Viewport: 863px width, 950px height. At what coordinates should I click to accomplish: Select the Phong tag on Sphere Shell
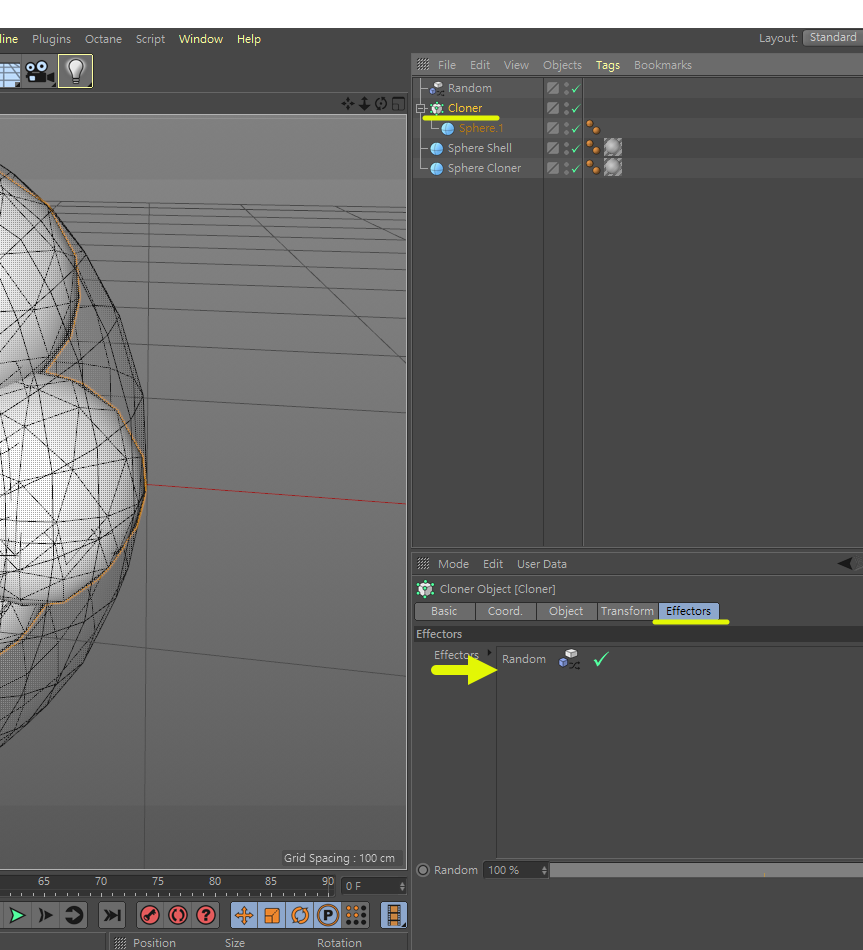[x=593, y=147]
